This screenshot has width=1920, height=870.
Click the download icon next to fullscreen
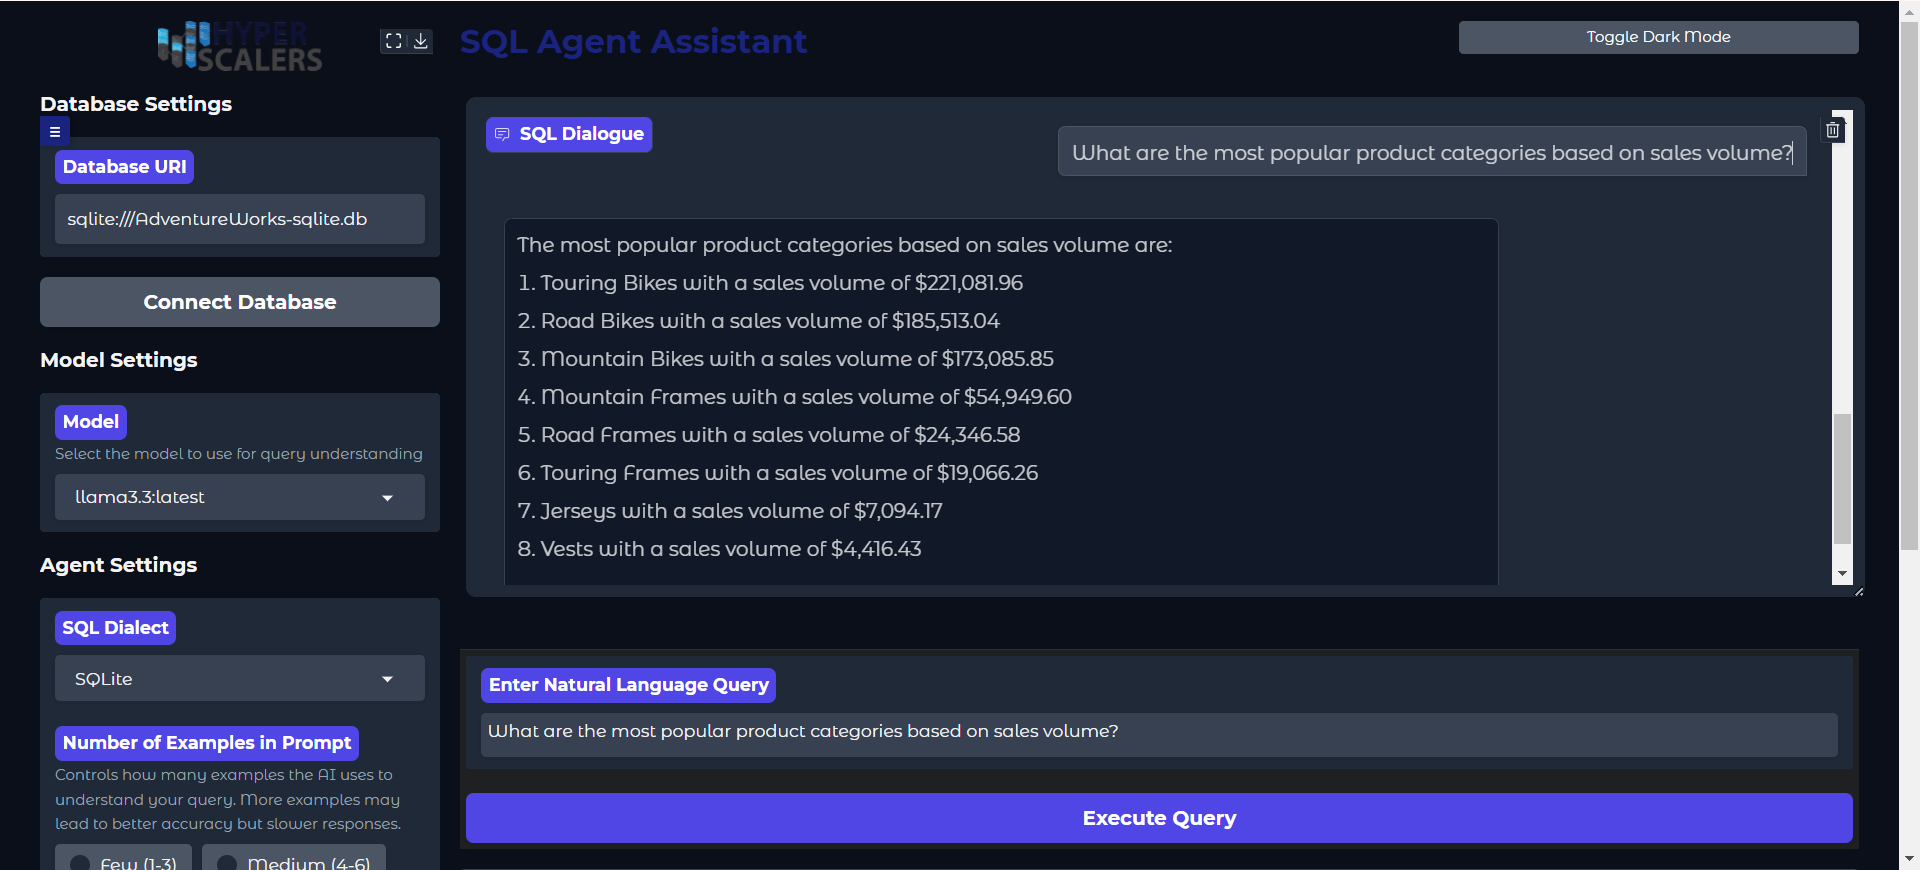[421, 41]
